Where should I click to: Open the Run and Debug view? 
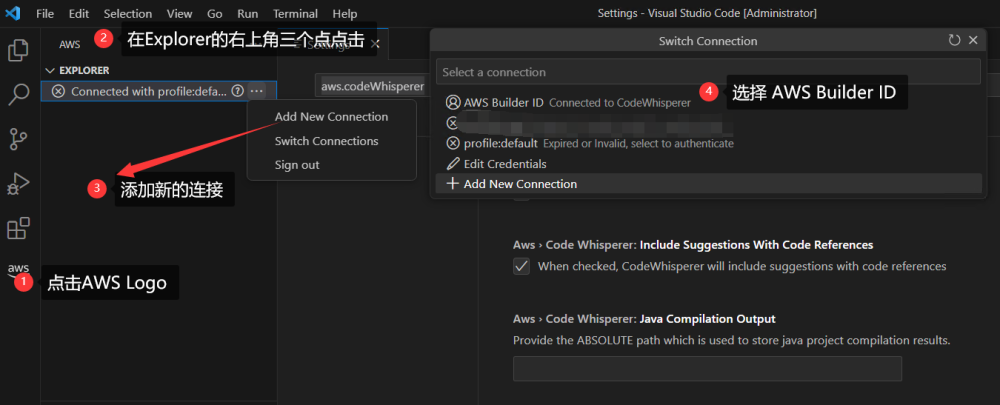pos(18,184)
